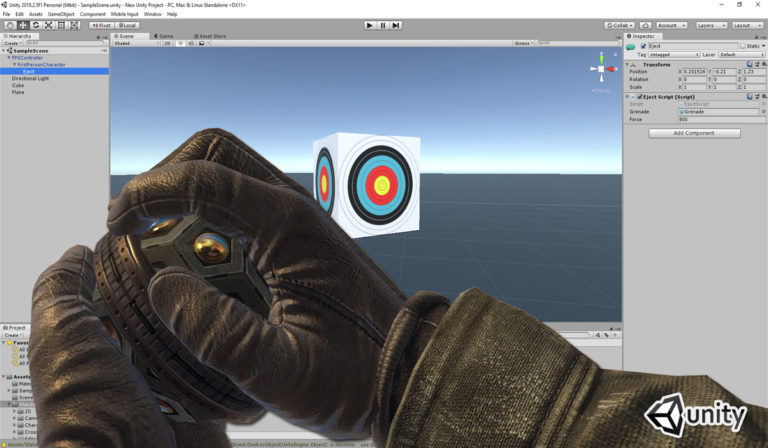Collapse FPSController in Hierarchy
Image resolution: width=768 pixels, height=448 pixels.
[x=9, y=57]
